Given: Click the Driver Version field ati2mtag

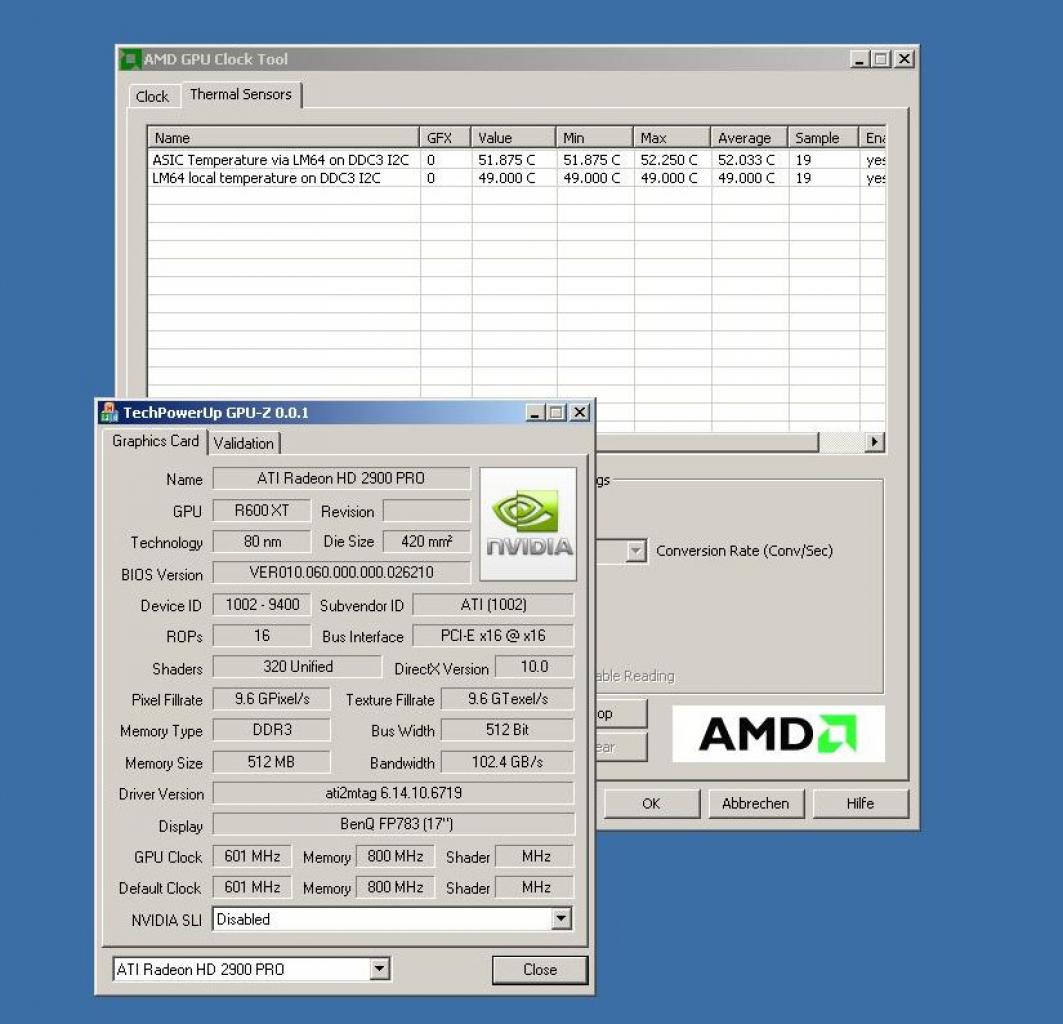Looking at the screenshot, I should (x=393, y=793).
